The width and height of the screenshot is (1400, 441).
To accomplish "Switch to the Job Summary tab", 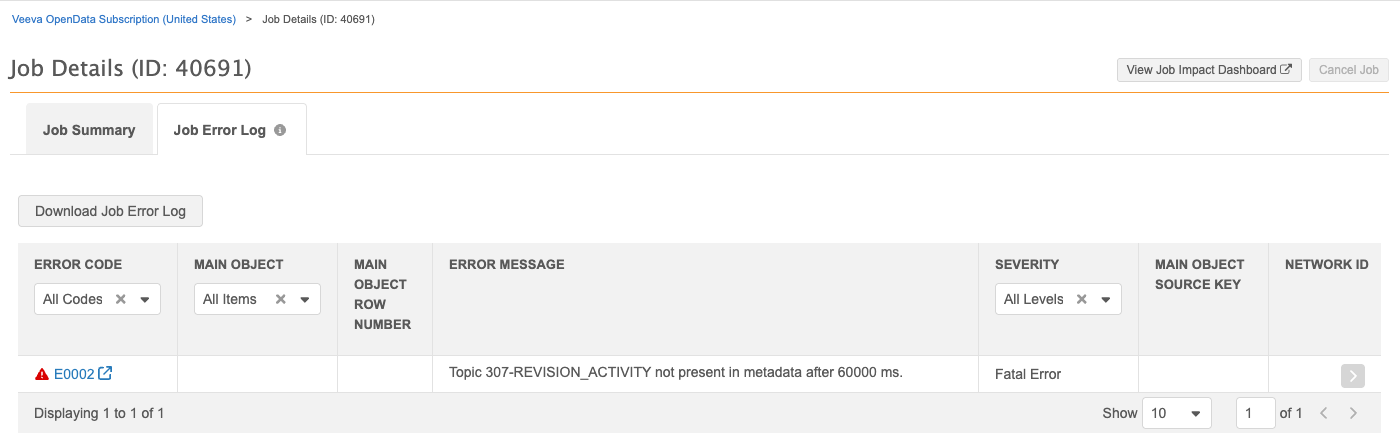I will pyautogui.click(x=89, y=130).
